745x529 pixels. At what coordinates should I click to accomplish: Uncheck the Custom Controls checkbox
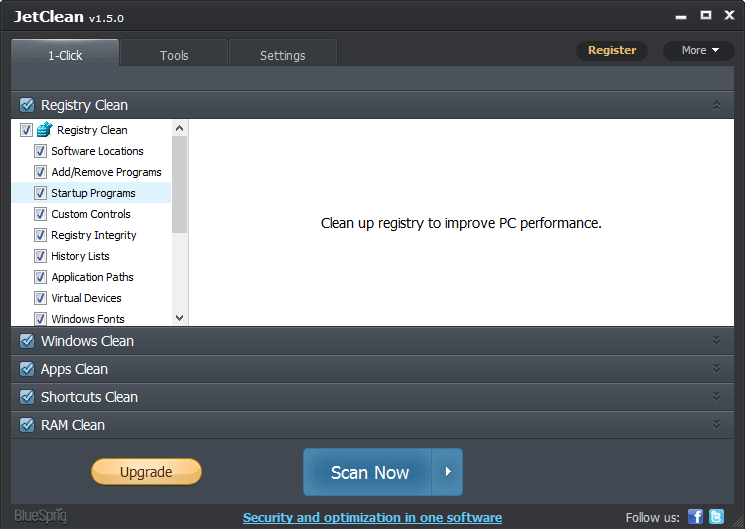click(40, 214)
